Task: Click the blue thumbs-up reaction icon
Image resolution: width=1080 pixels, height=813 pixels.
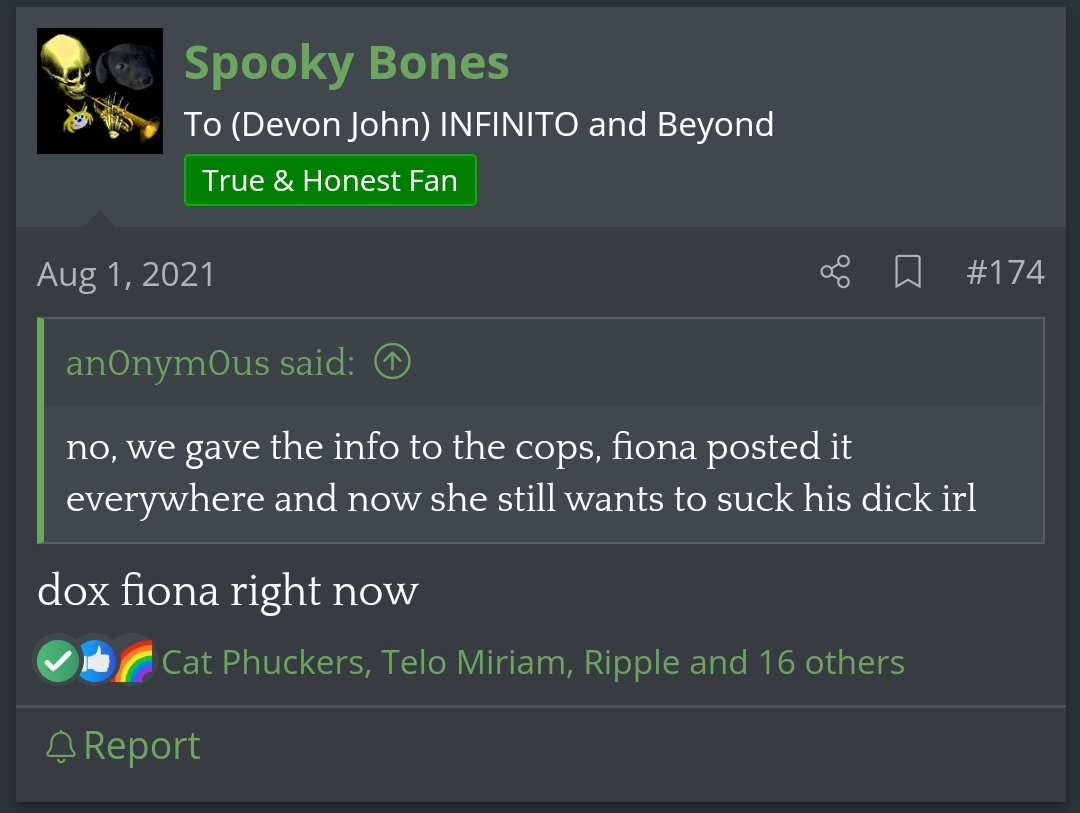Action: (97, 661)
